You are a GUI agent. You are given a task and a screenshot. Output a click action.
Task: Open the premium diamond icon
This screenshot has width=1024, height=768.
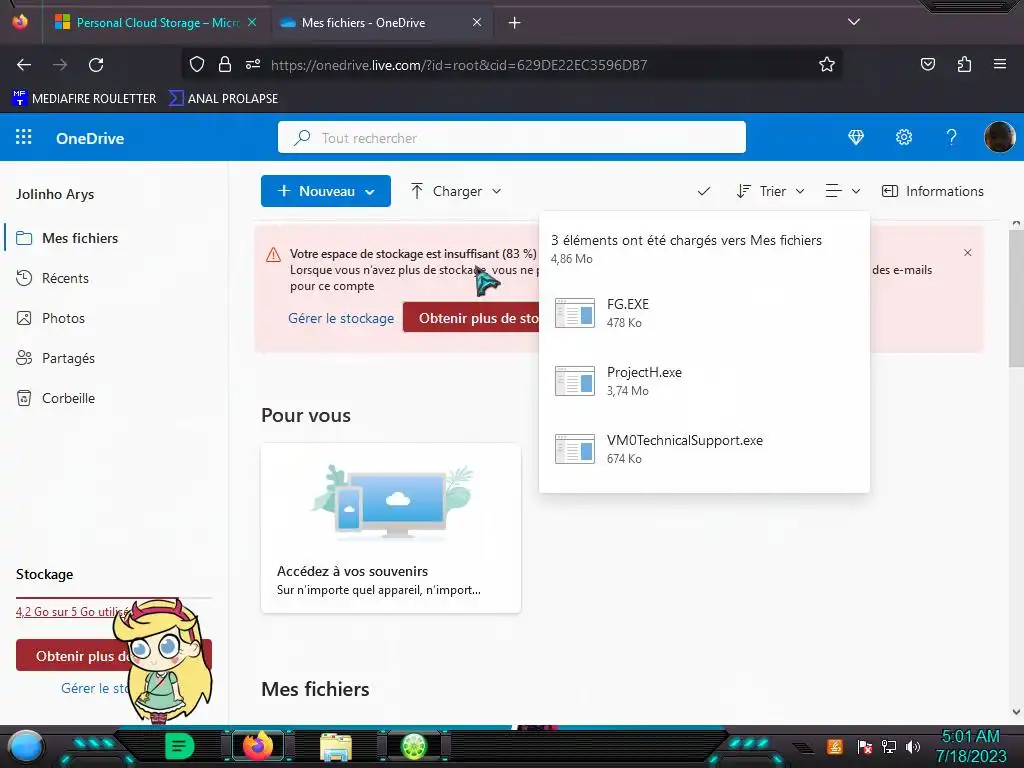coord(856,137)
